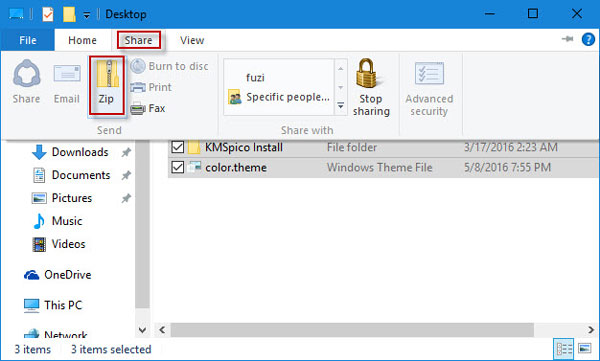
Task: Click the Zip ribbon button
Action: coord(106,85)
